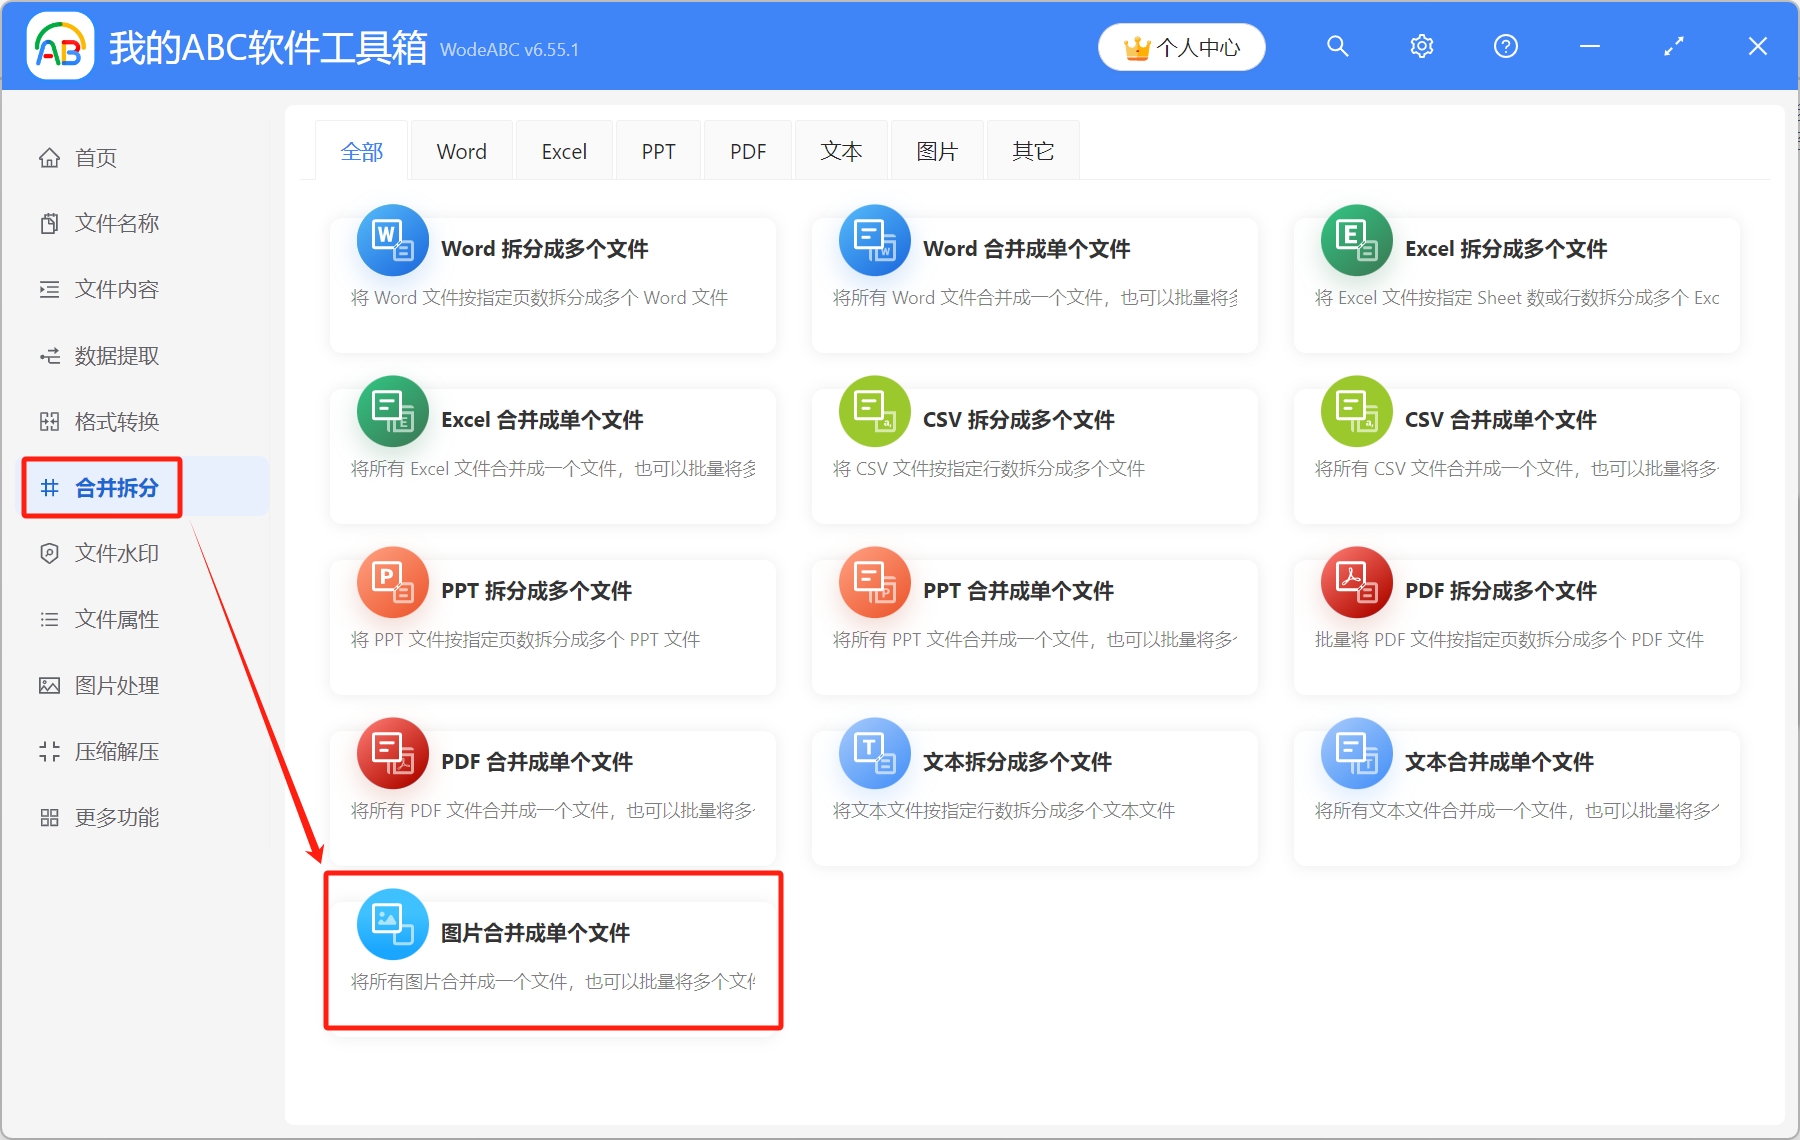
Task: Open 个人中心 at the top
Action: pyautogui.click(x=1181, y=46)
